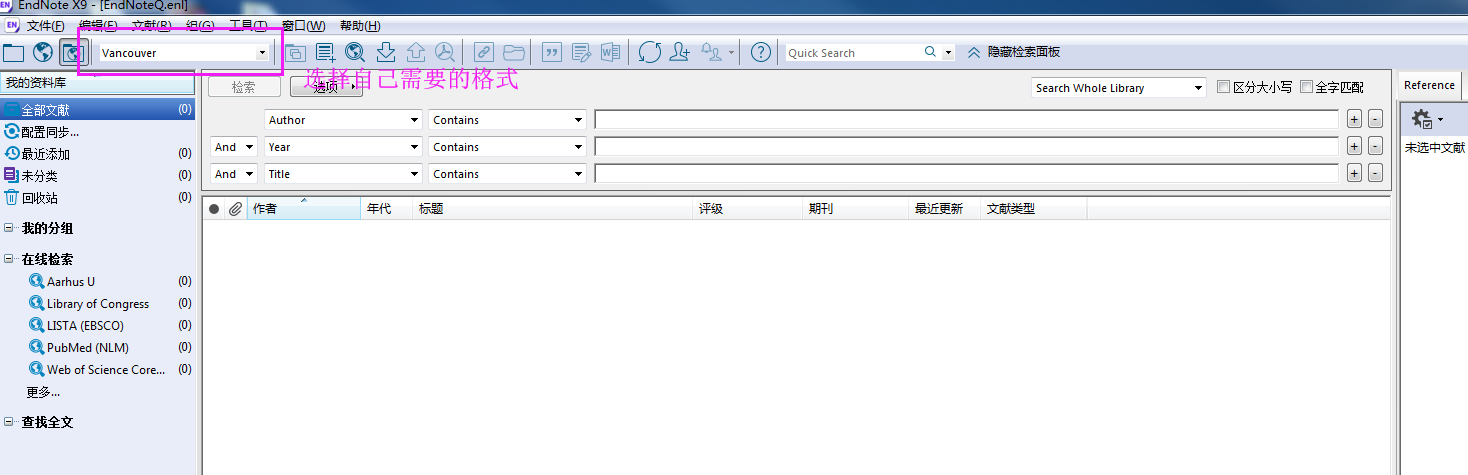Enable 全字匹配 match words checkbox

(1306, 88)
